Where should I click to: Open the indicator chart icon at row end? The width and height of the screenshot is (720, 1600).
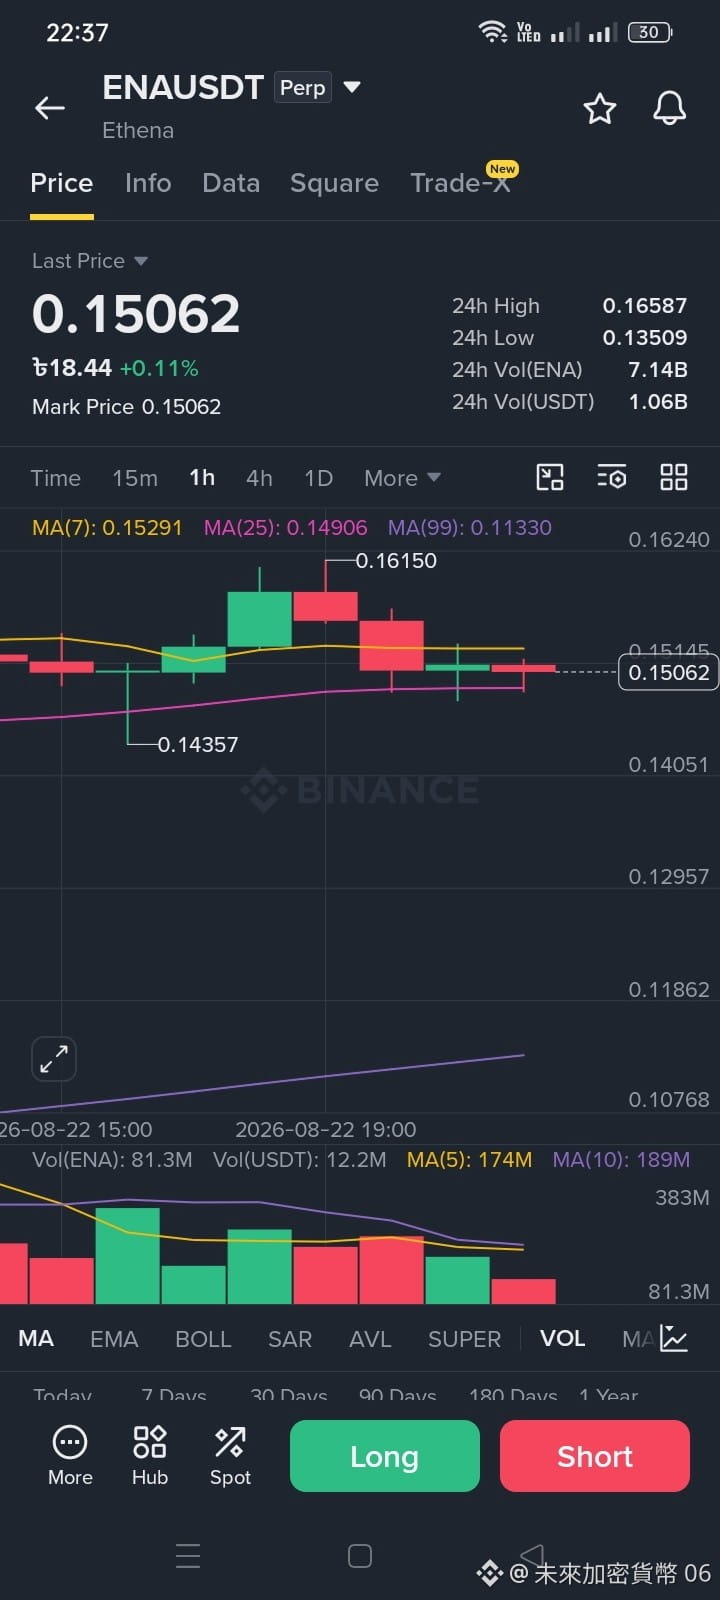[x=674, y=1338]
